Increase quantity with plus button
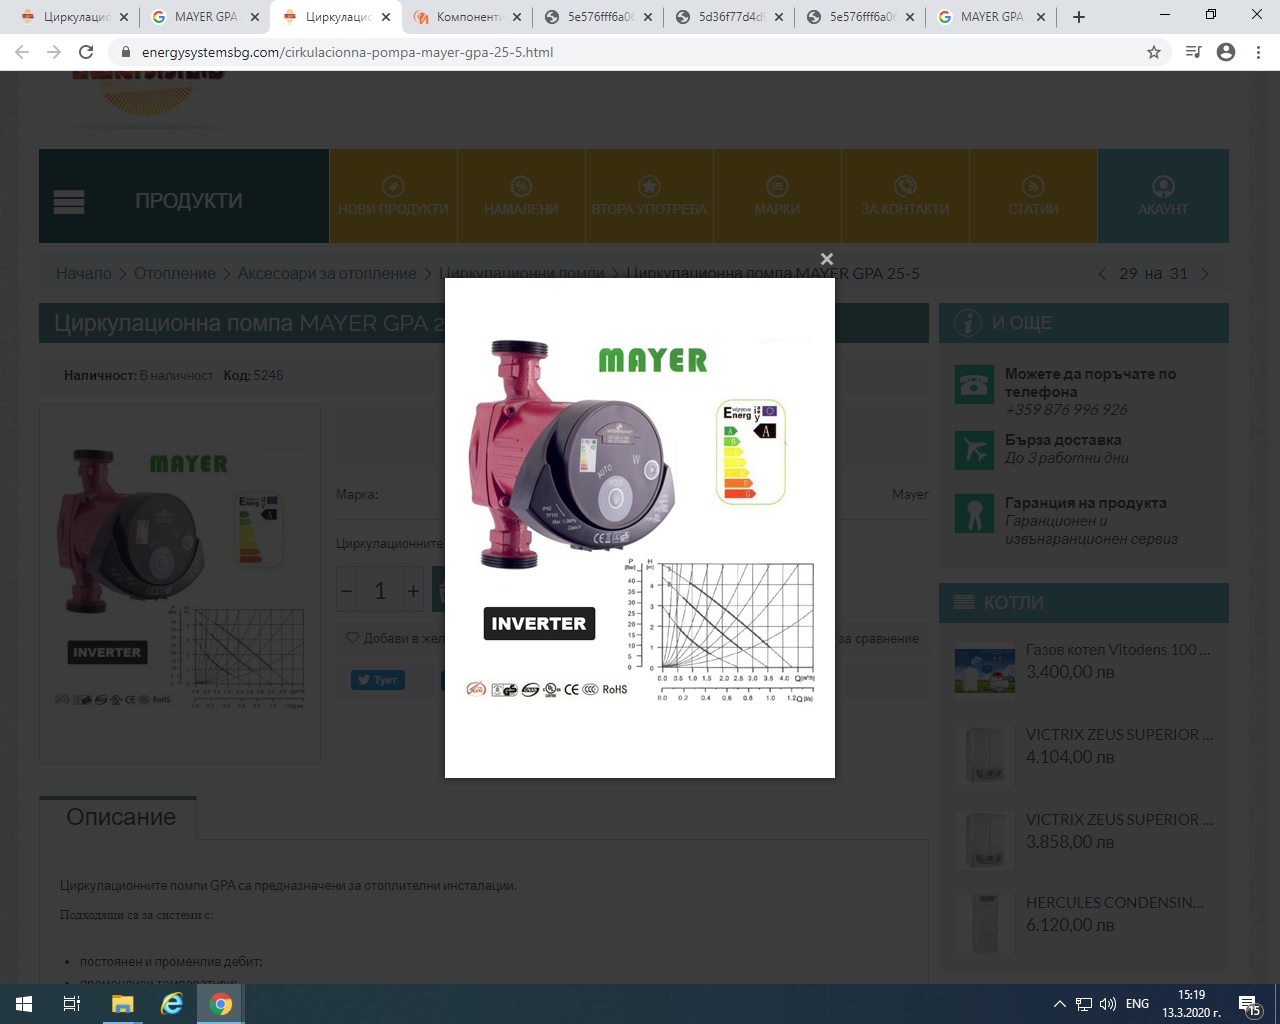 tap(412, 591)
